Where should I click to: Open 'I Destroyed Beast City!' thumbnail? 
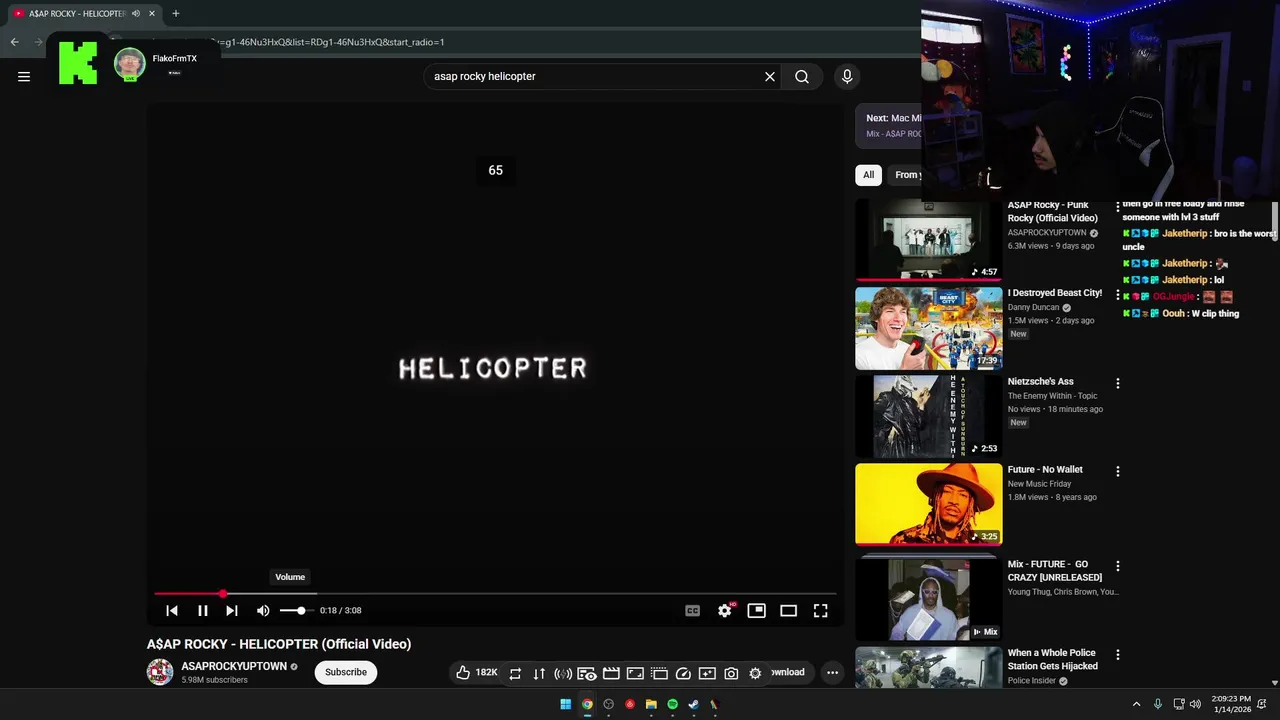[x=928, y=328]
